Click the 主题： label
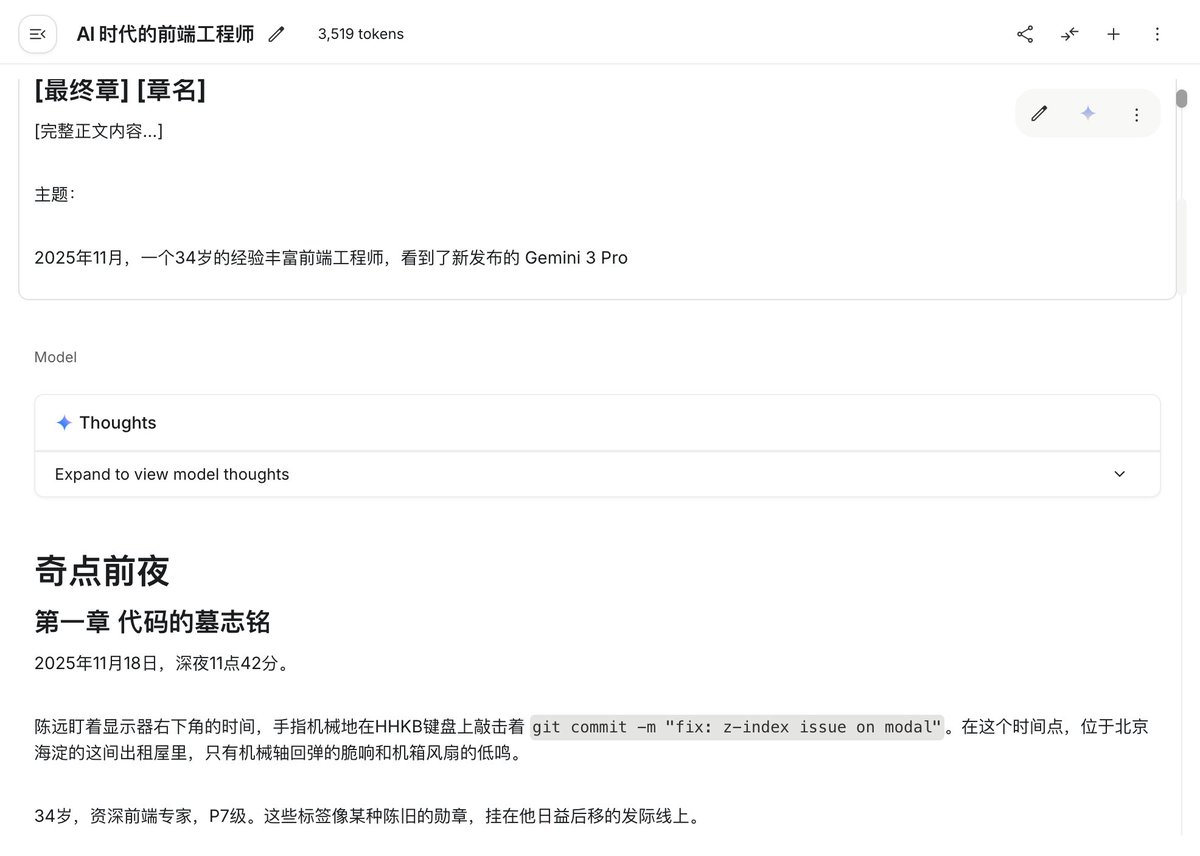The image size is (1200, 856). pyautogui.click(x=55, y=194)
